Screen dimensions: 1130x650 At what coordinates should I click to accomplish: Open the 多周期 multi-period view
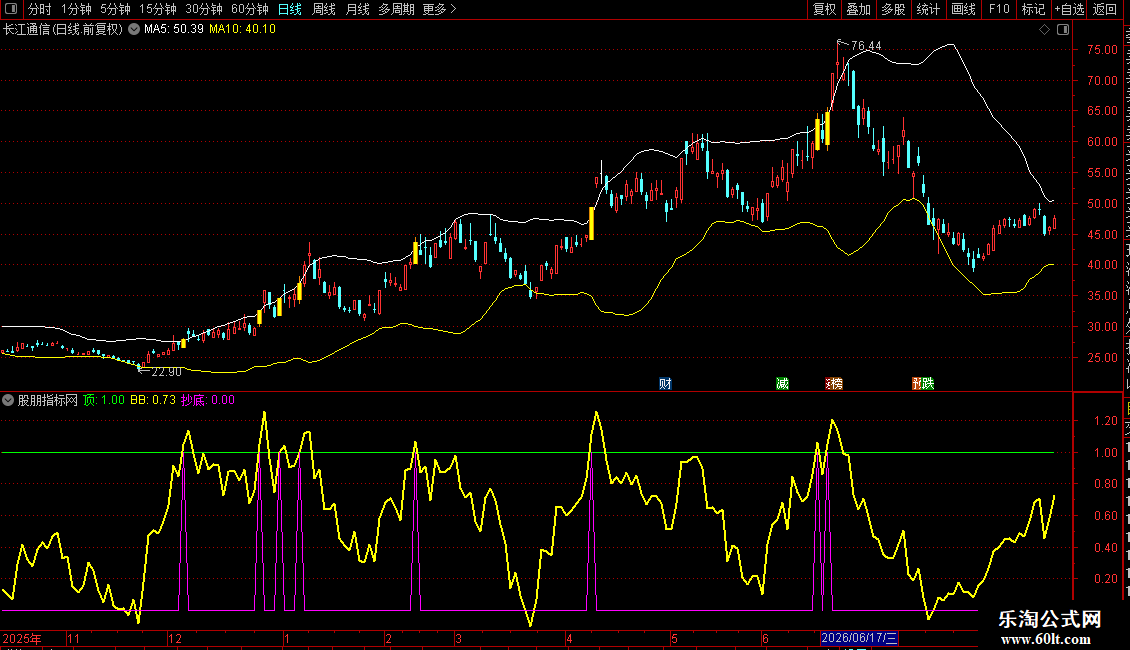(396, 9)
